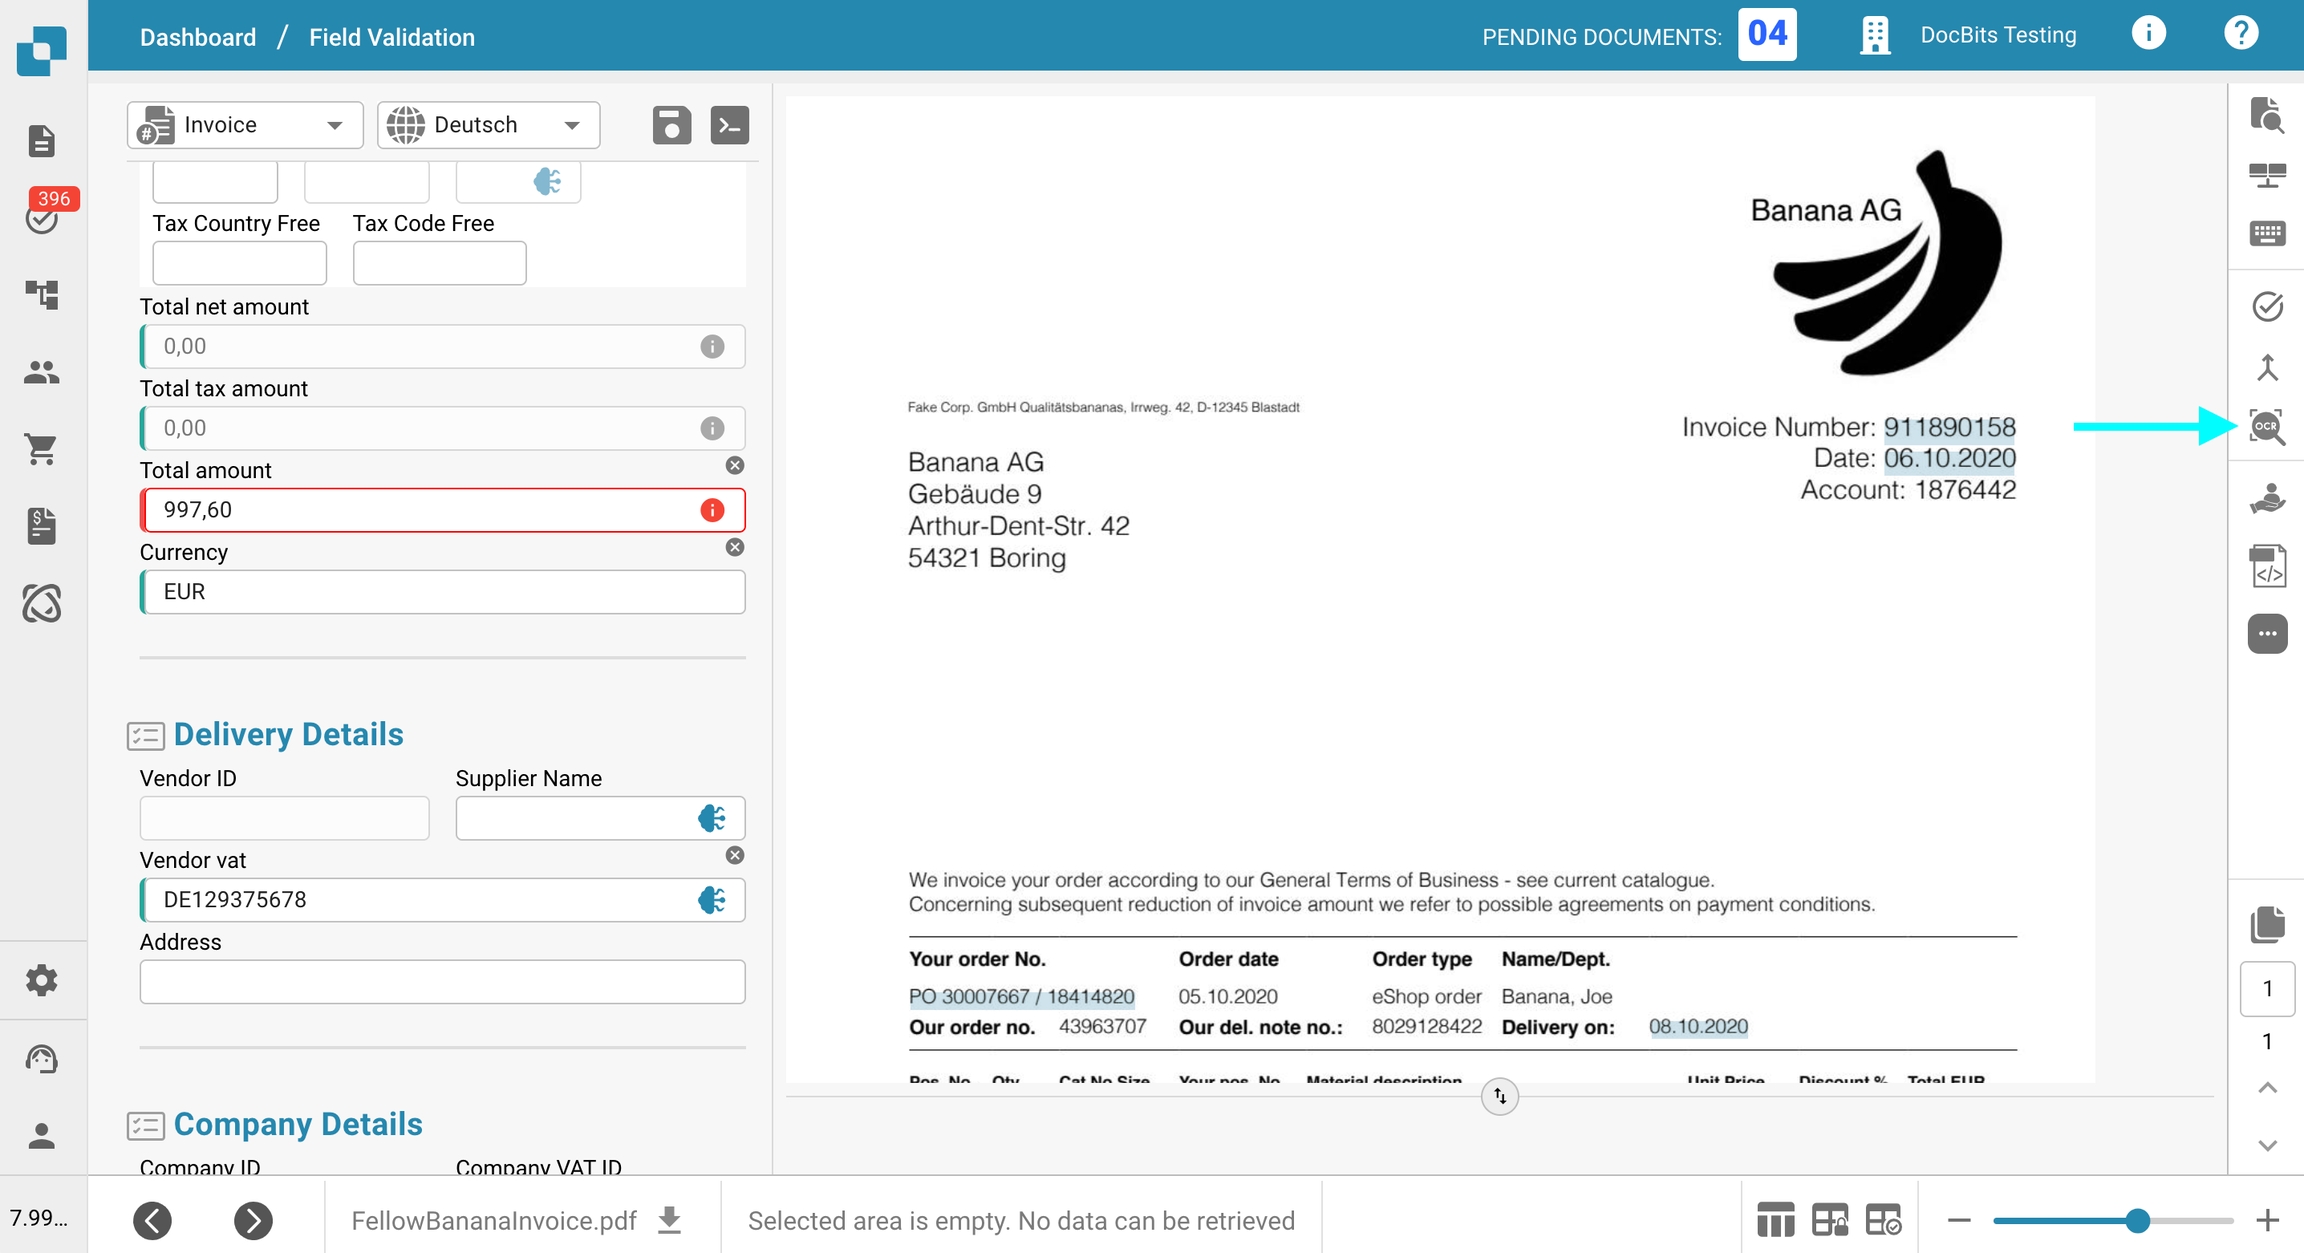Download FellowBananaInvoice.pdf via download icon
The height and width of the screenshot is (1253, 2304).
(x=670, y=1220)
